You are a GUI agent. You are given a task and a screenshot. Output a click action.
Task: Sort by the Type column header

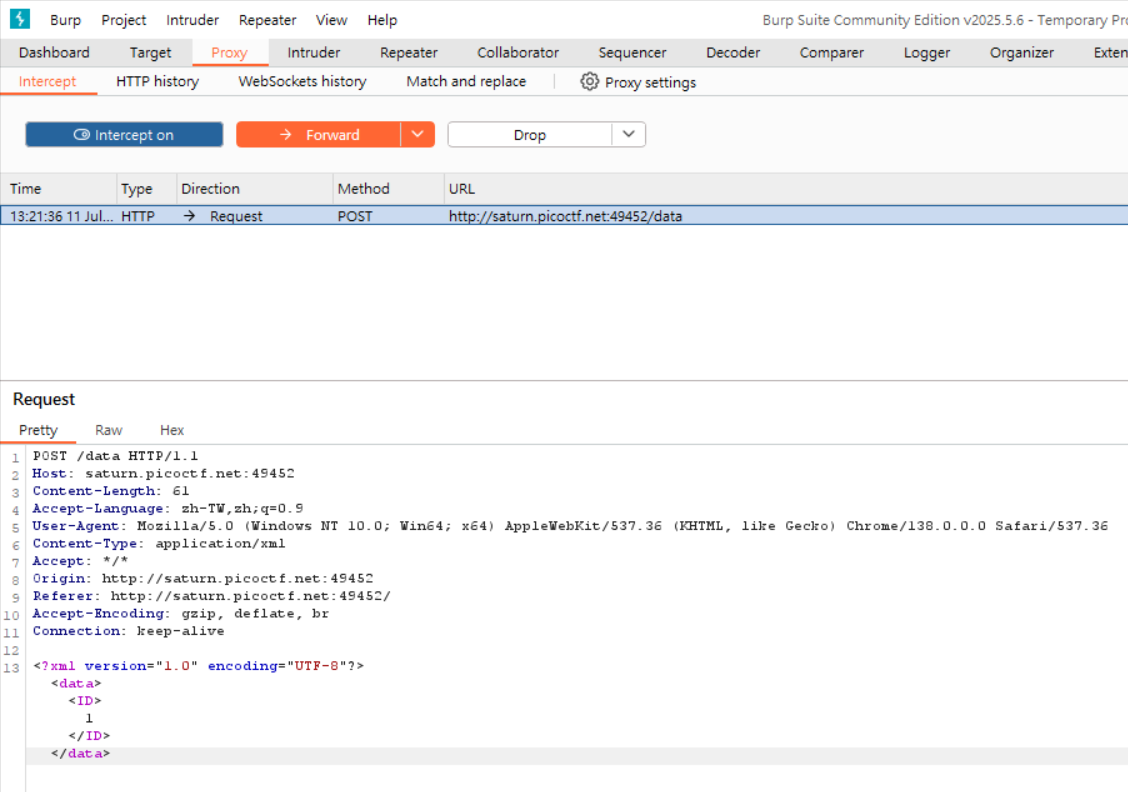tap(147, 188)
